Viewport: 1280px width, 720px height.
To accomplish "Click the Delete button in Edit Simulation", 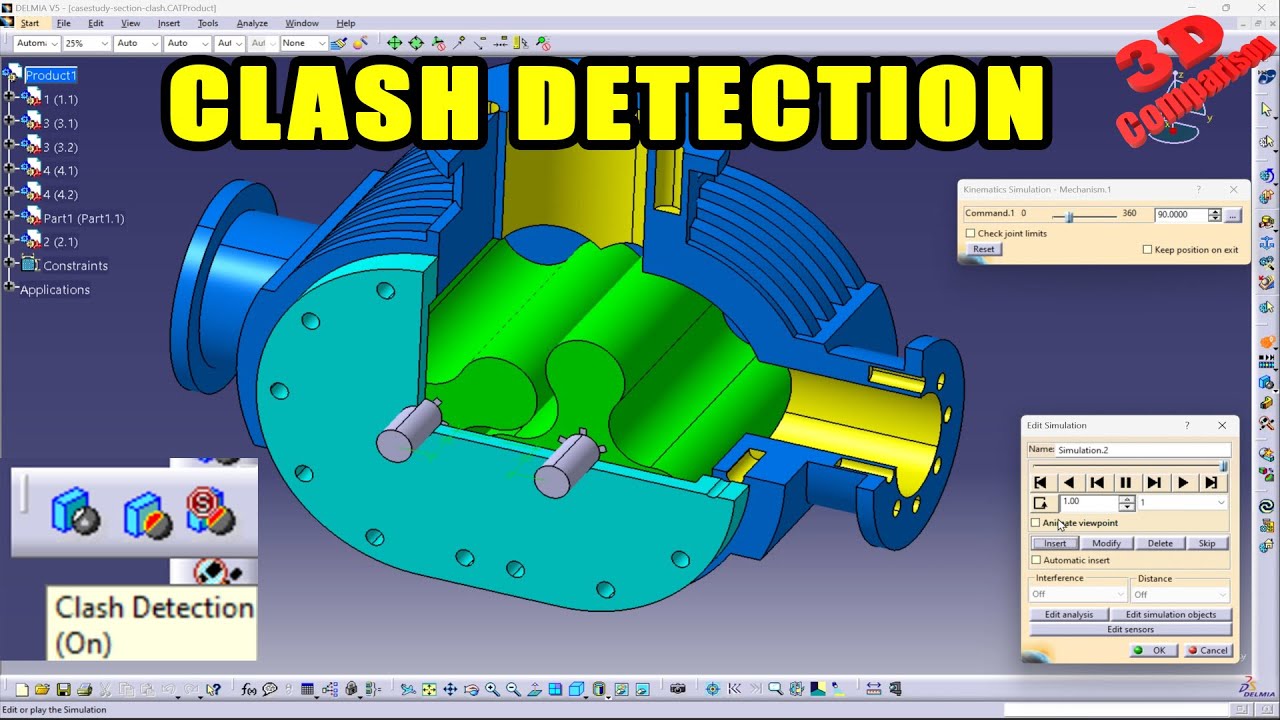I will pos(1160,543).
